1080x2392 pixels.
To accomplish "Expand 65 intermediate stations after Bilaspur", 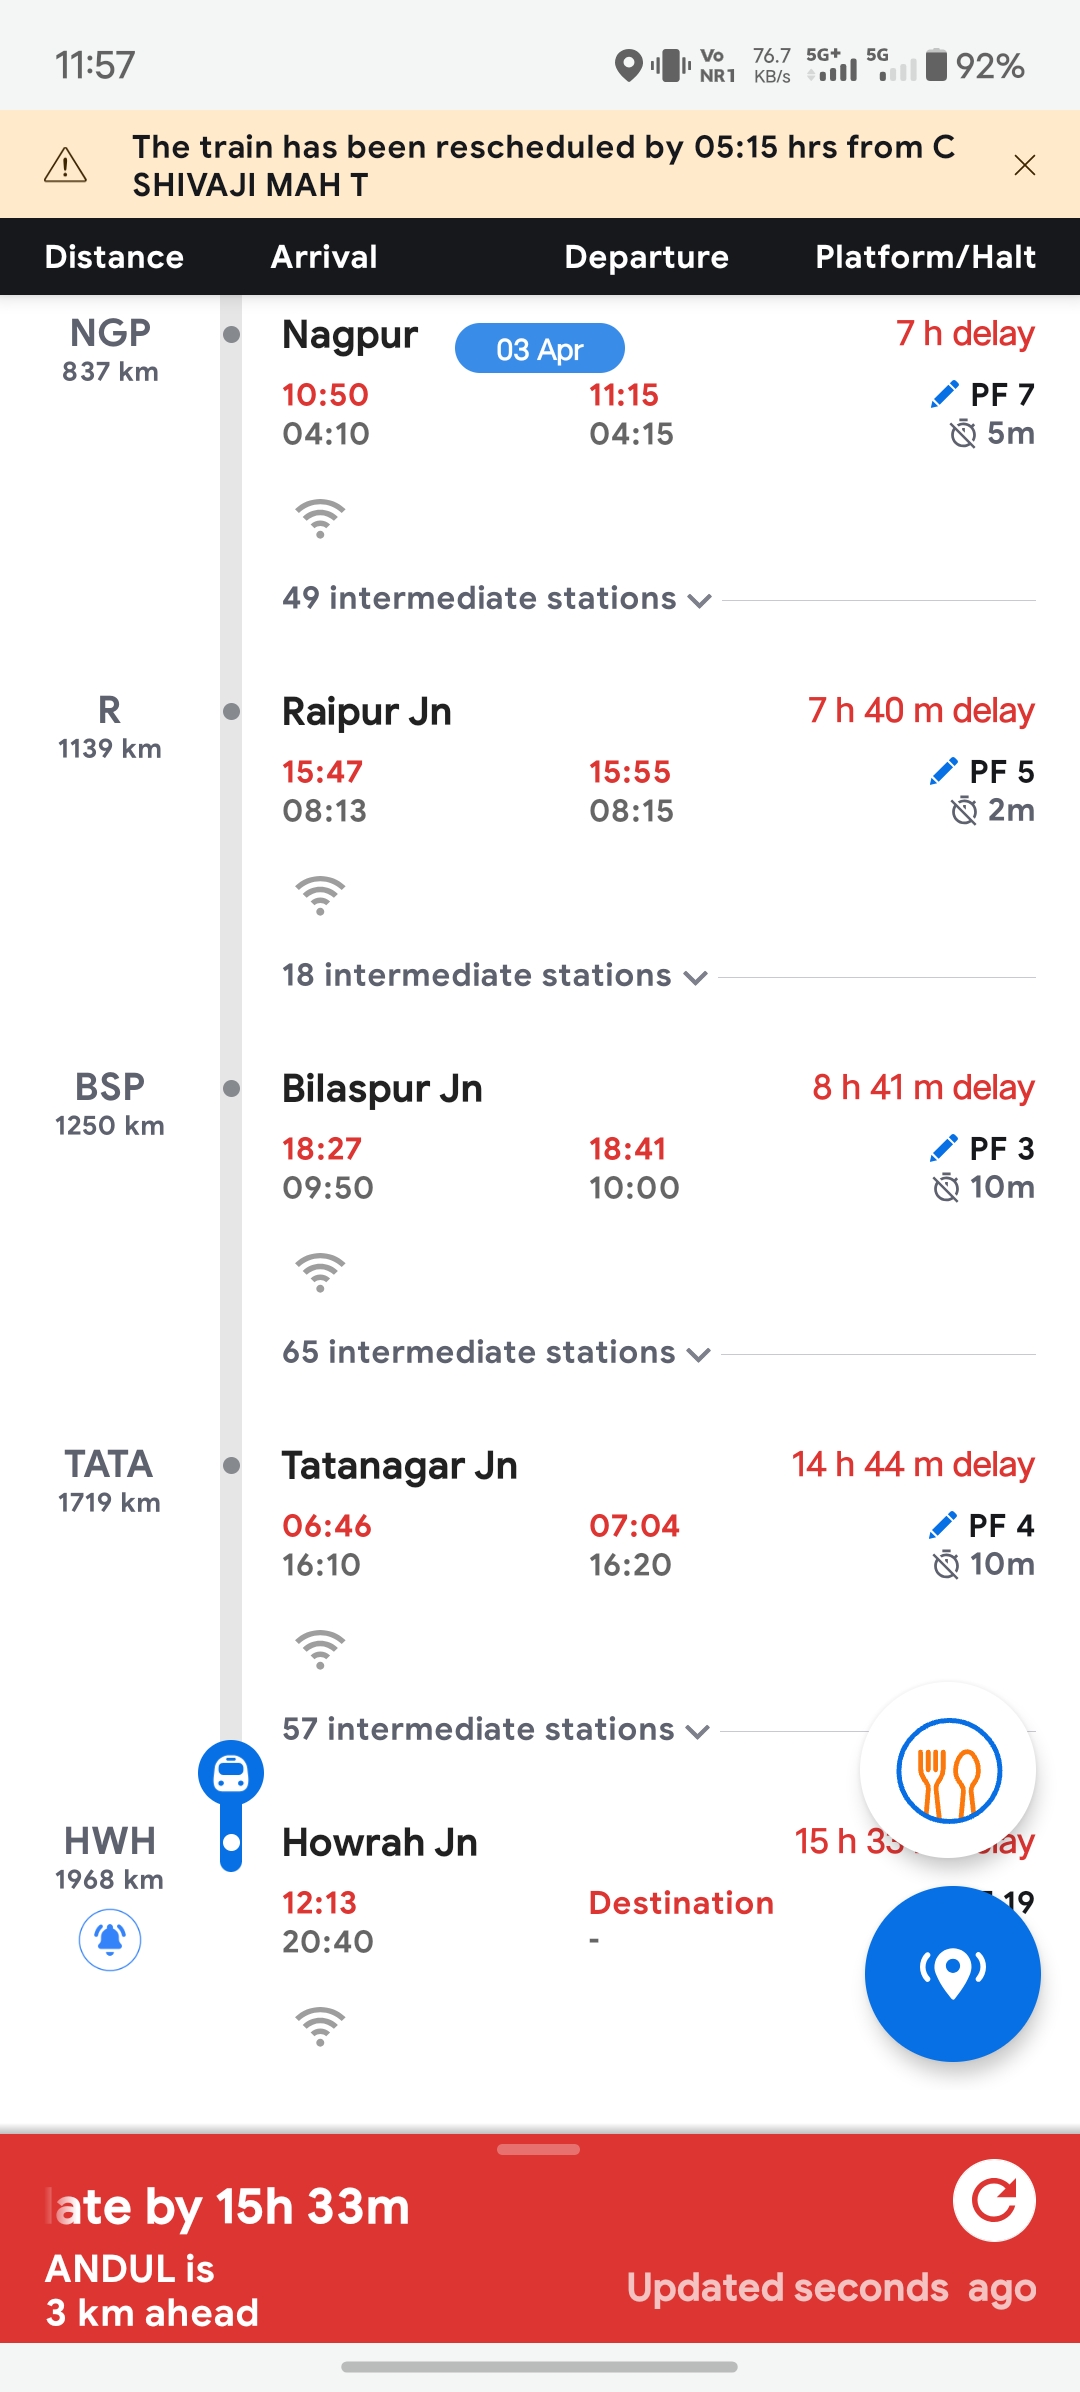I will pos(497,1353).
